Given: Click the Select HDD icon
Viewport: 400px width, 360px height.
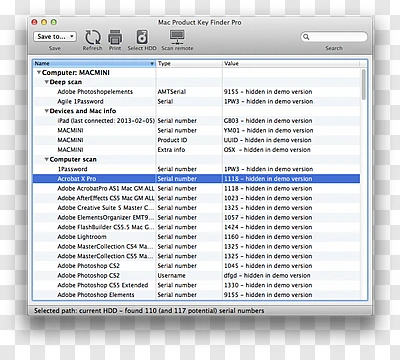Looking at the screenshot, I should click(142, 37).
